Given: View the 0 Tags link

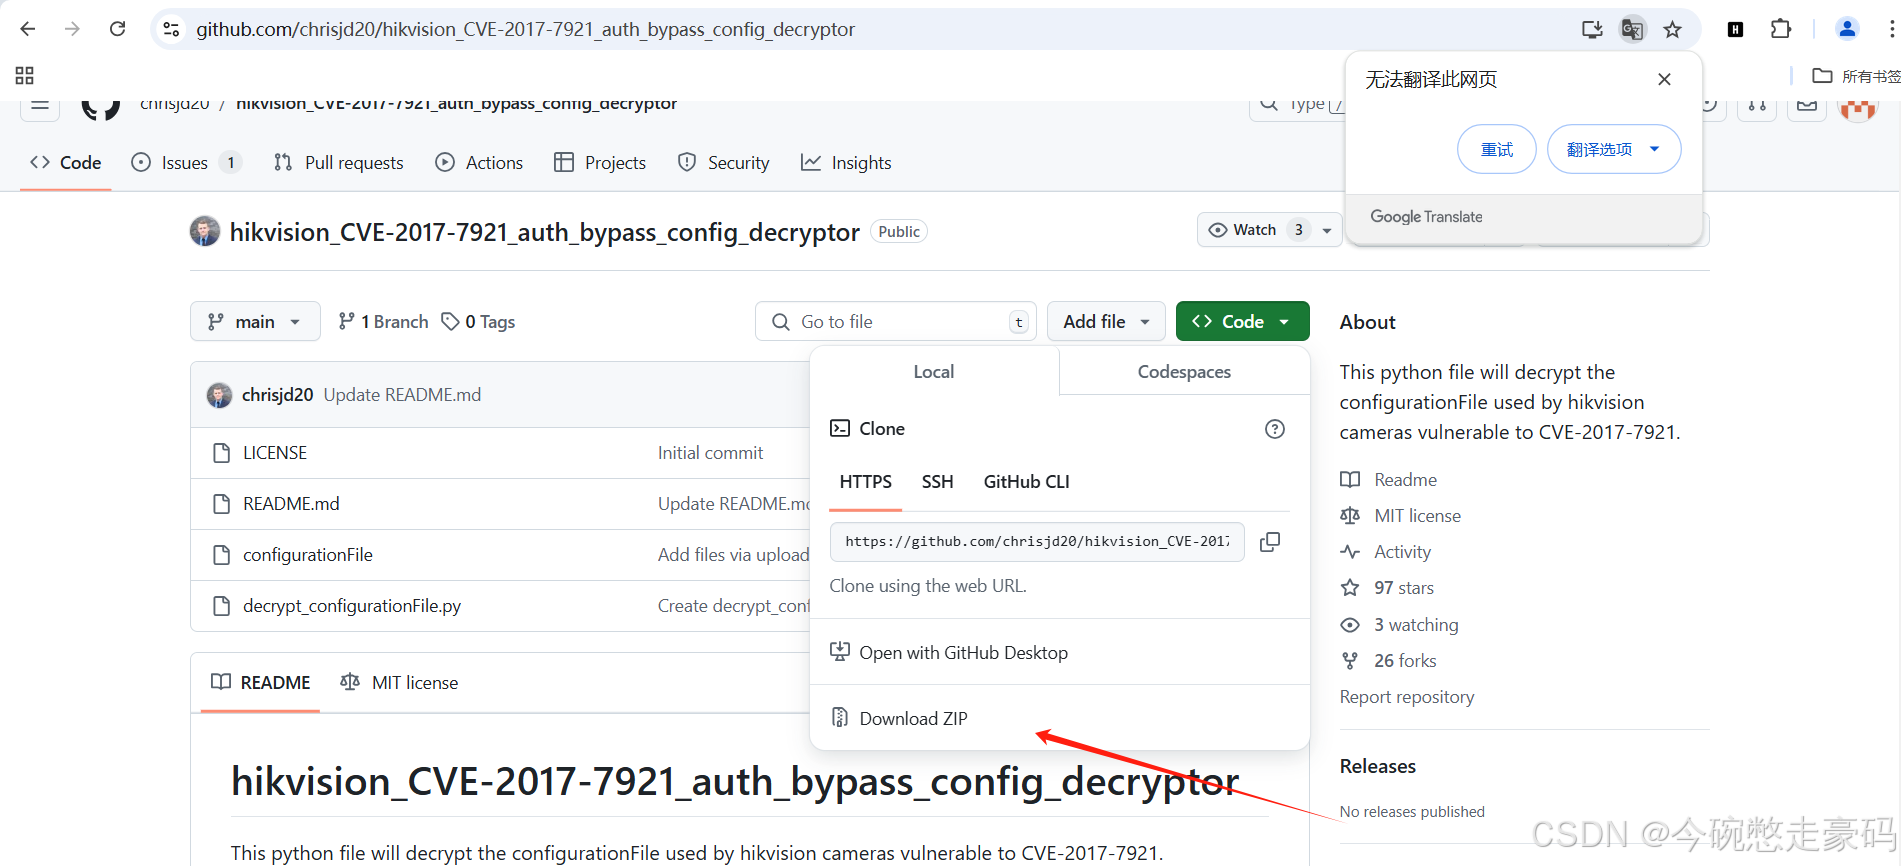Looking at the screenshot, I should [x=479, y=321].
